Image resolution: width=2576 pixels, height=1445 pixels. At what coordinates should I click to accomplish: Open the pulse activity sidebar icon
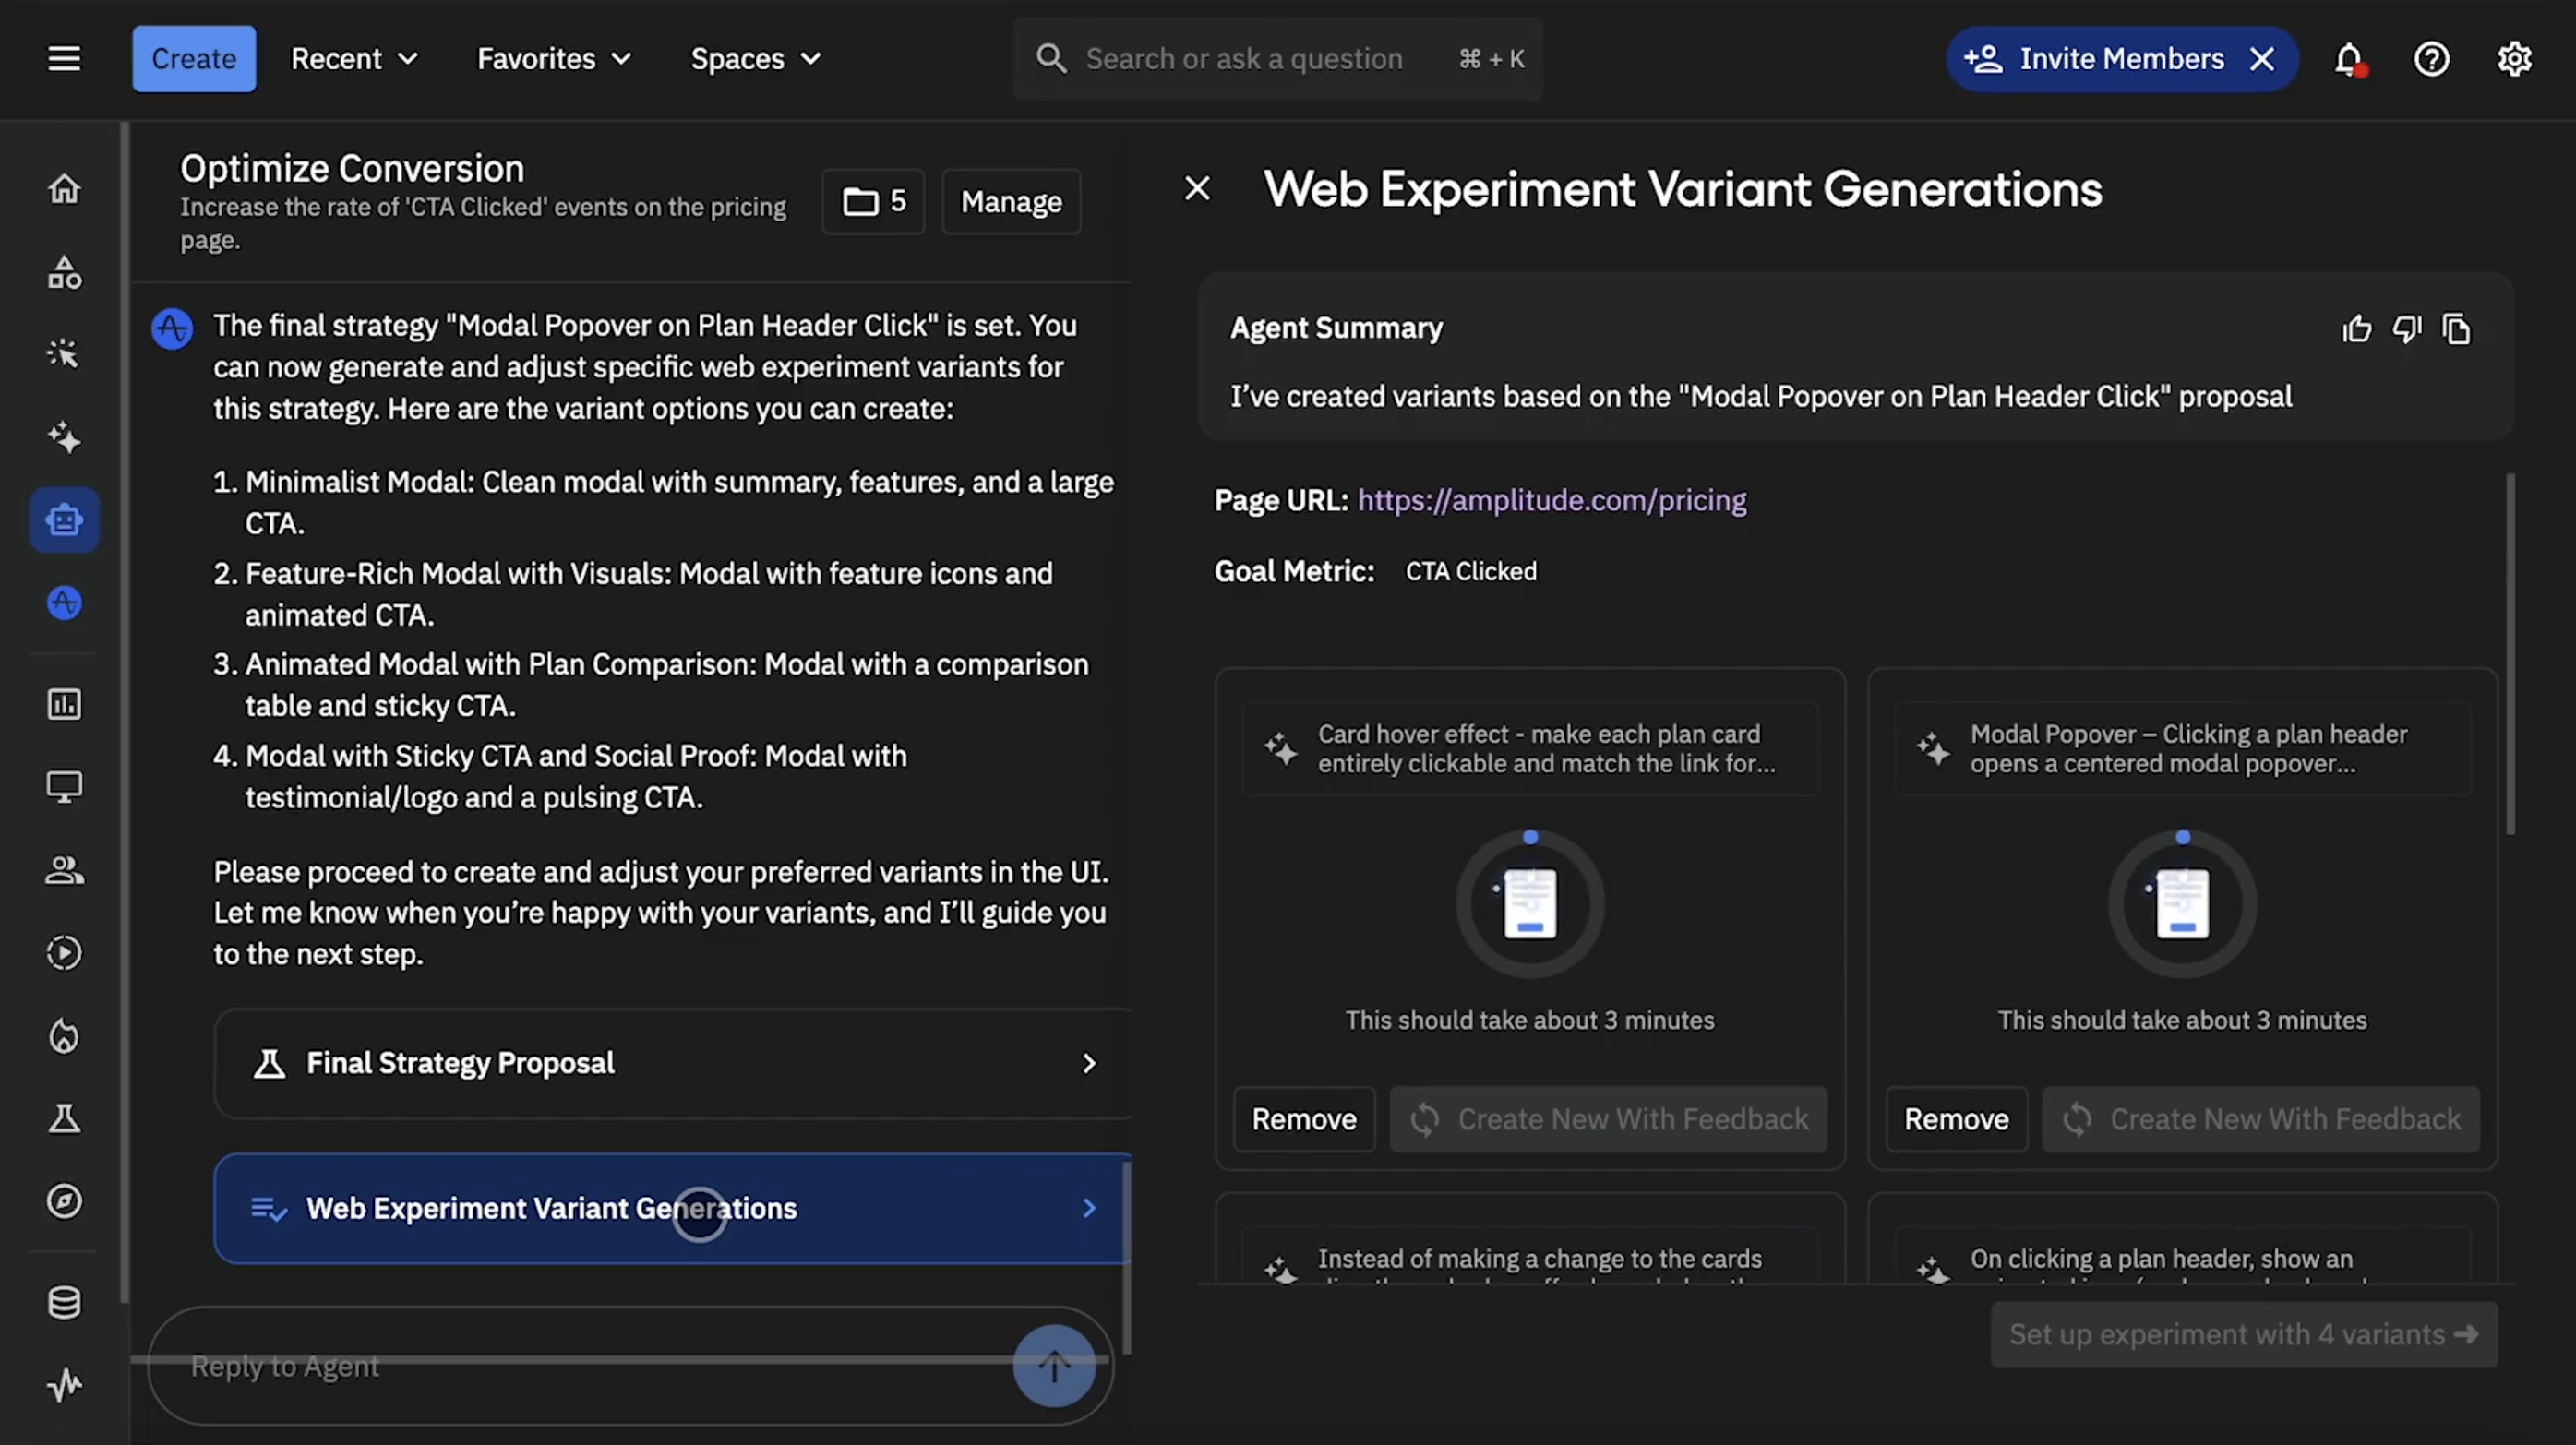pyautogui.click(x=64, y=1385)
